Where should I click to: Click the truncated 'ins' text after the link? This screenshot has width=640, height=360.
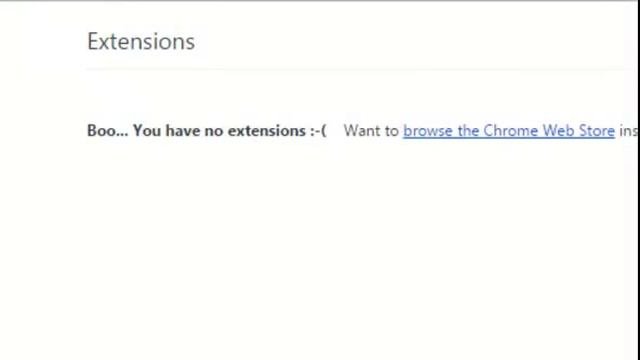[x=628, y=131]
